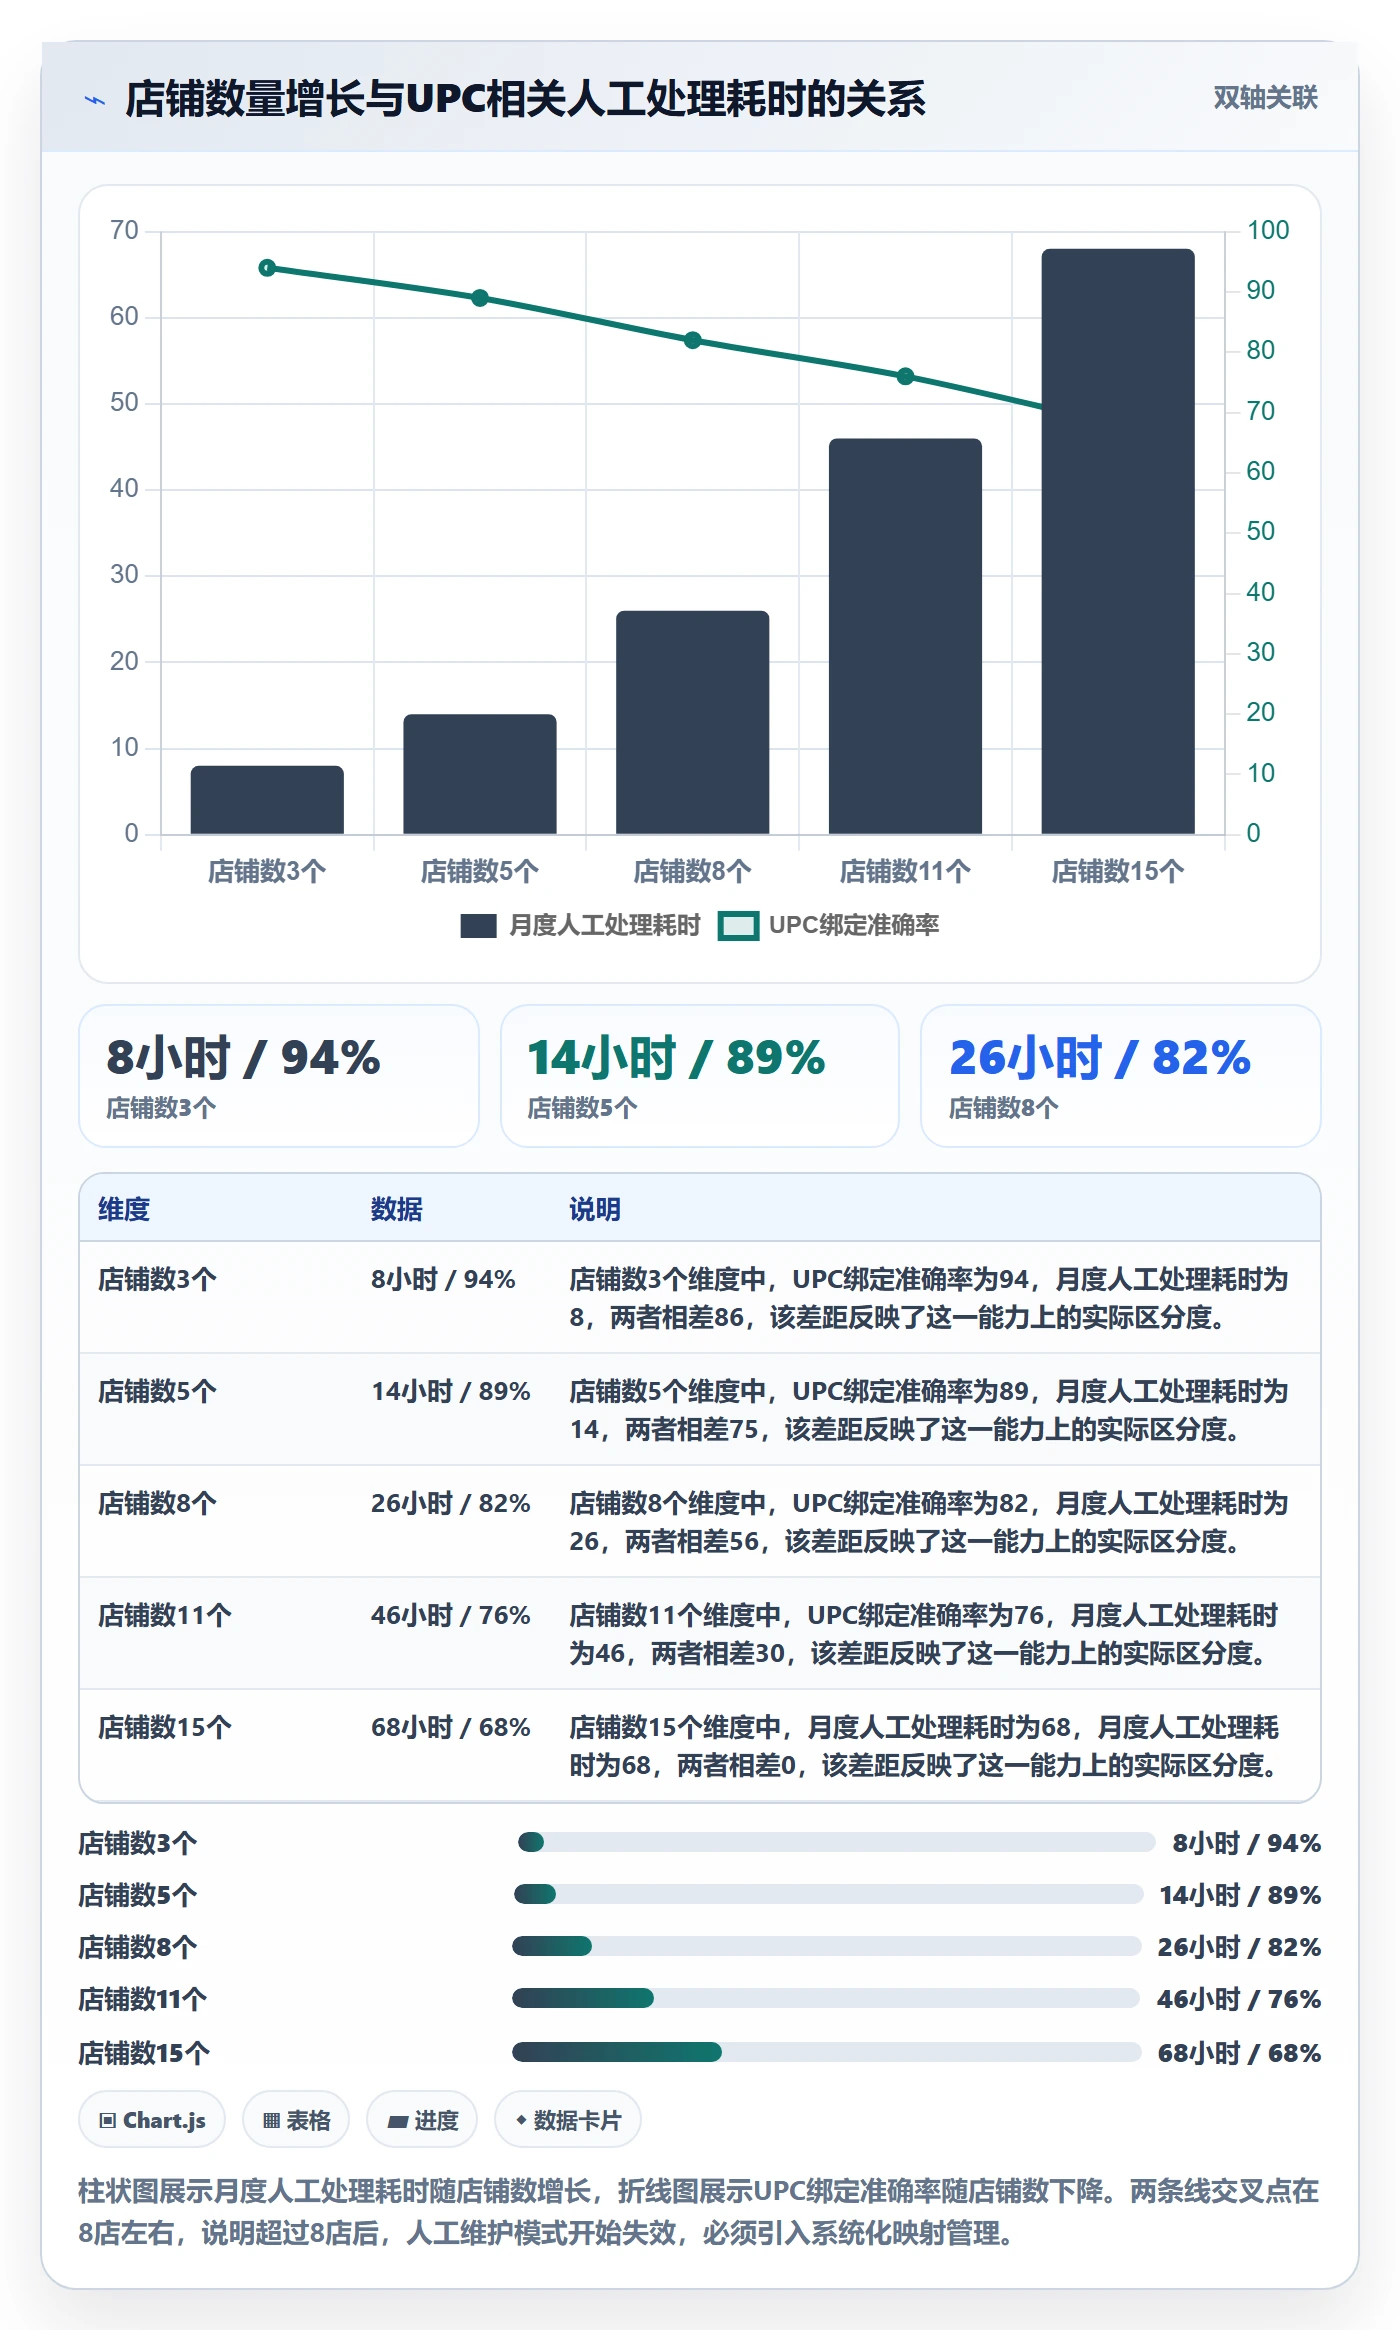
Task: Select the 进度 tag chip
Action: click(x=422, y=2120)
